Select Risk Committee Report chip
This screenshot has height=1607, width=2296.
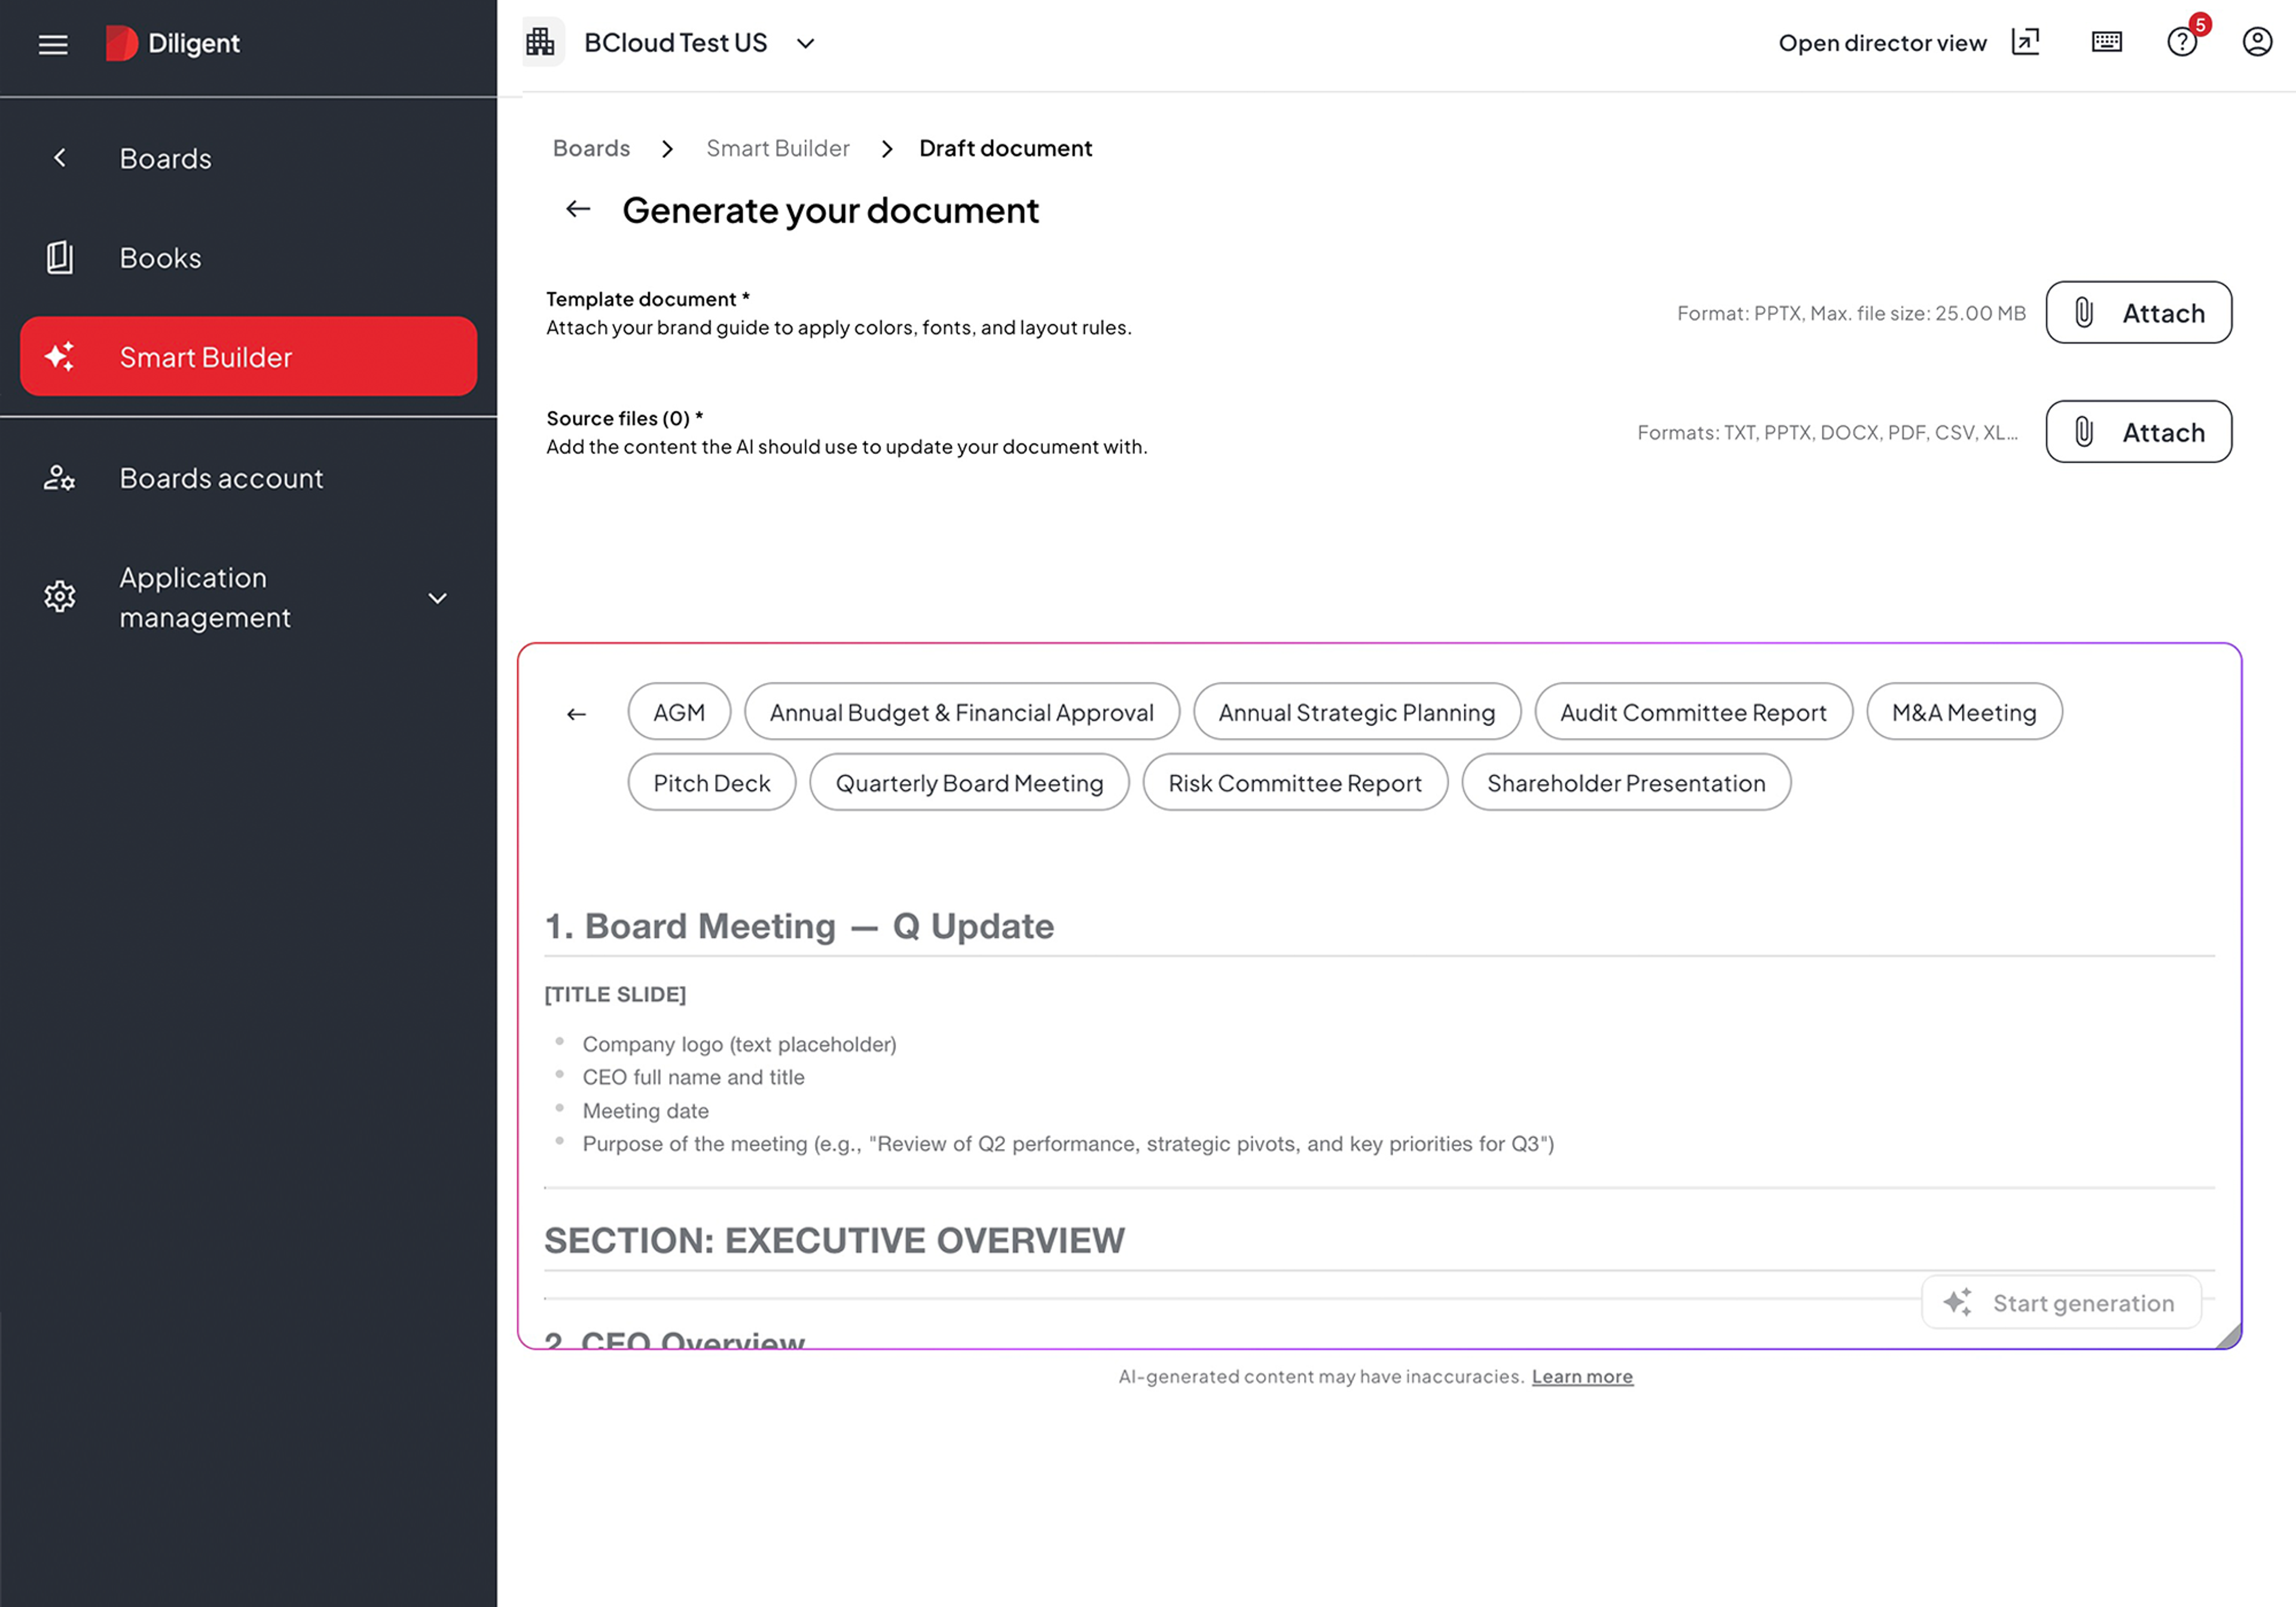[1295, 782]
